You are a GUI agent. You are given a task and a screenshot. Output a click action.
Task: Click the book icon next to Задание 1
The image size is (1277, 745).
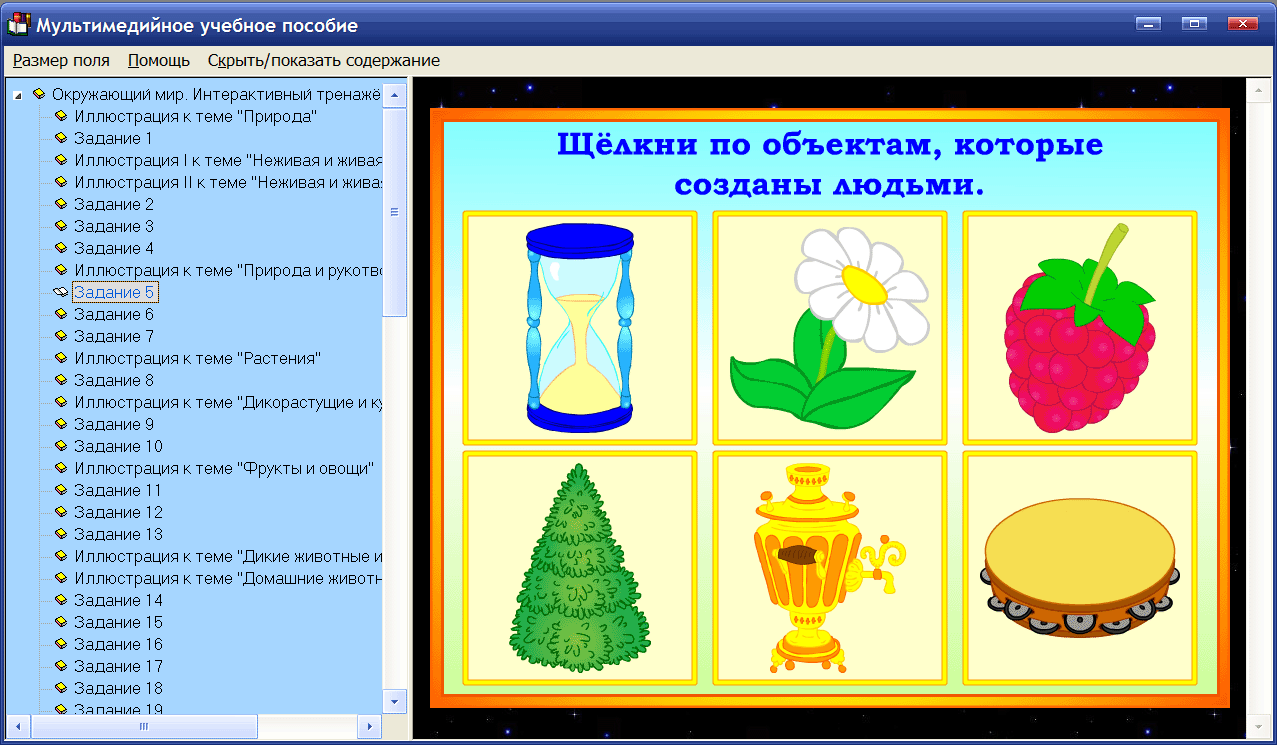coord(60,138)
